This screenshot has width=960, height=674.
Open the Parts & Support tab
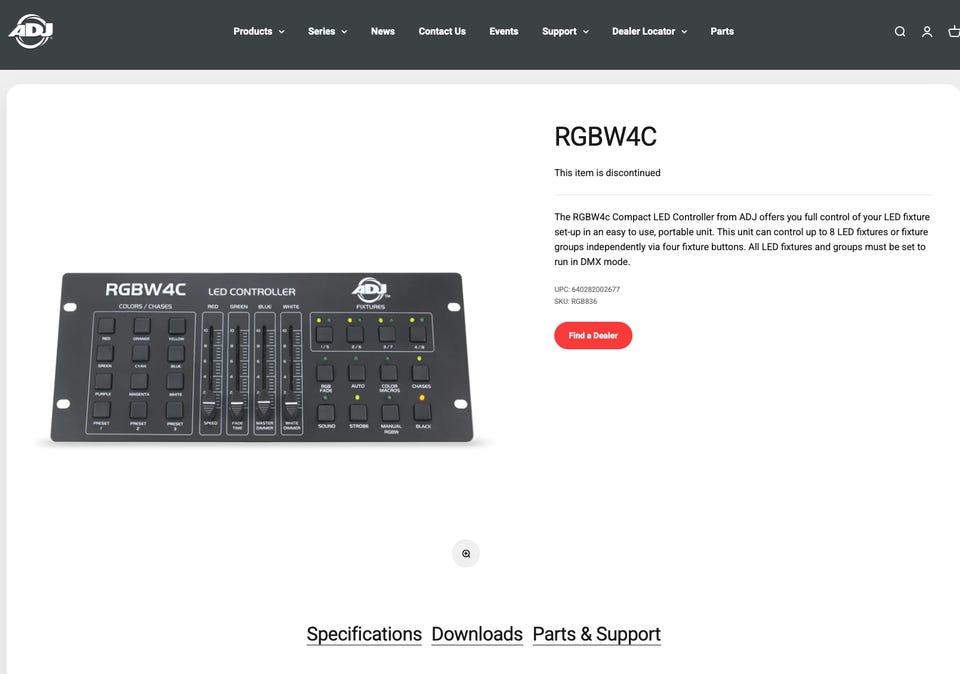coord(596,634)
